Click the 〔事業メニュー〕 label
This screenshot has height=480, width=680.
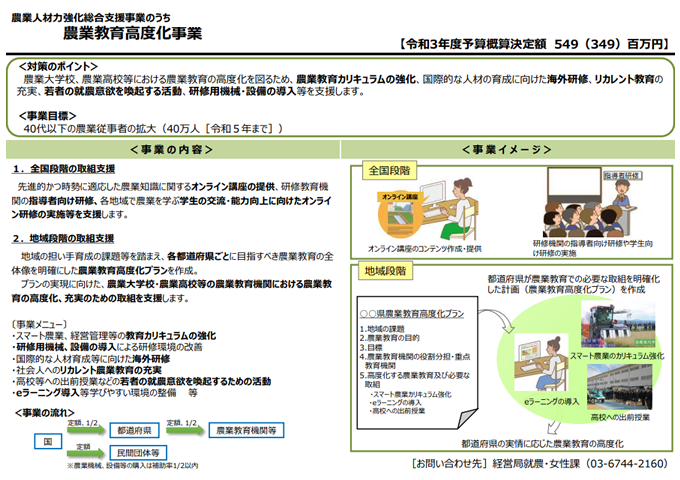click(39, 324)
